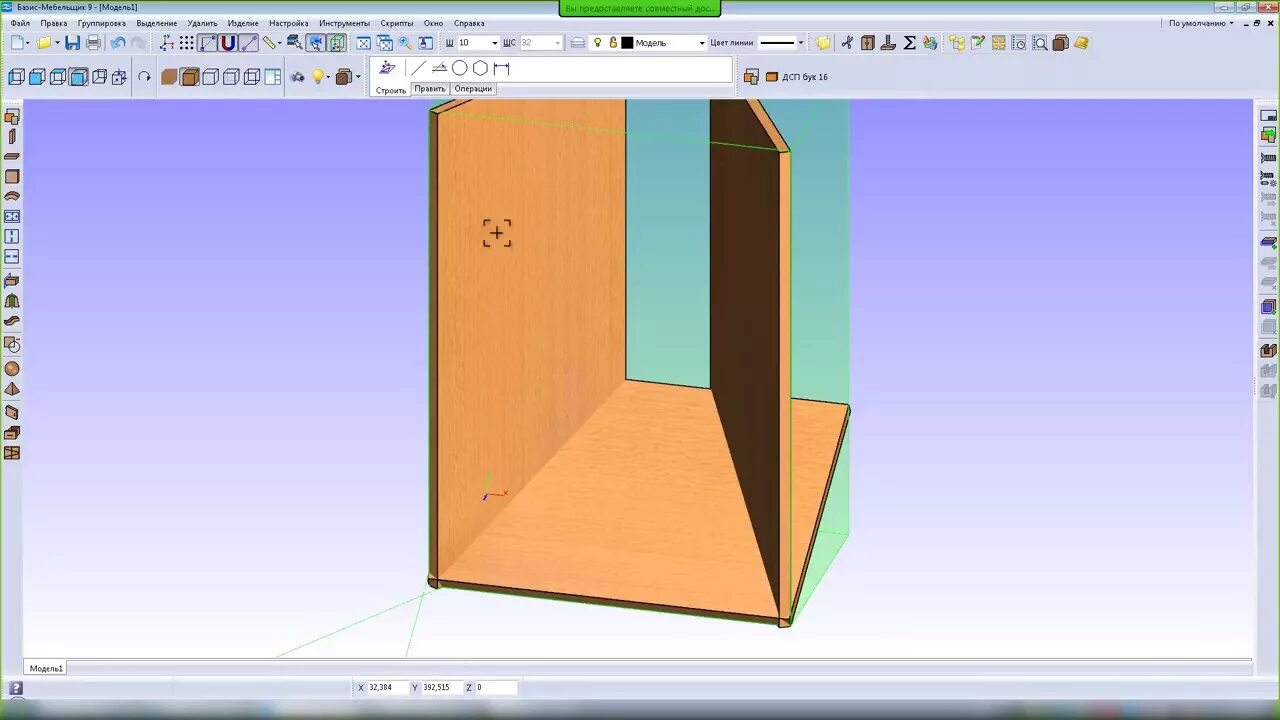Screen dimensions: 1280x720
Task: Click the material panels icon beside ДСП бук 16
Action: (751, 77)
